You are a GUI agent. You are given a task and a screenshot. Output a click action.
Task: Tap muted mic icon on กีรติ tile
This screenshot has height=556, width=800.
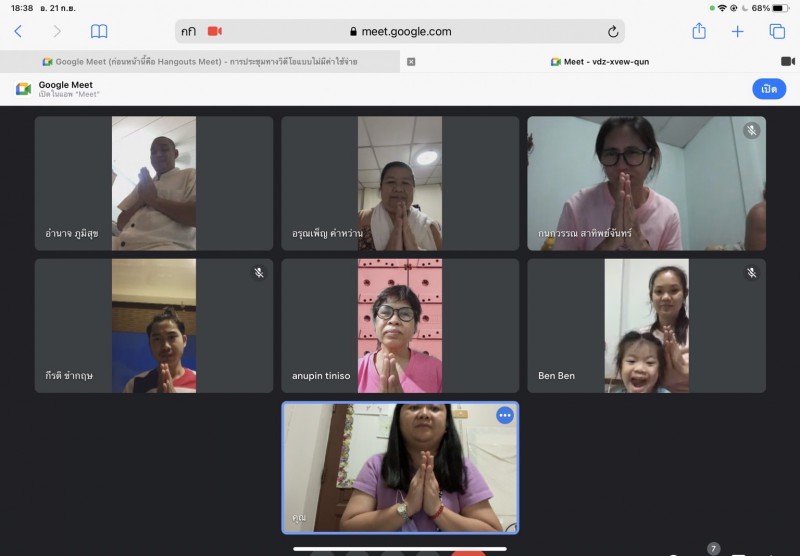[x=258, y=273]
